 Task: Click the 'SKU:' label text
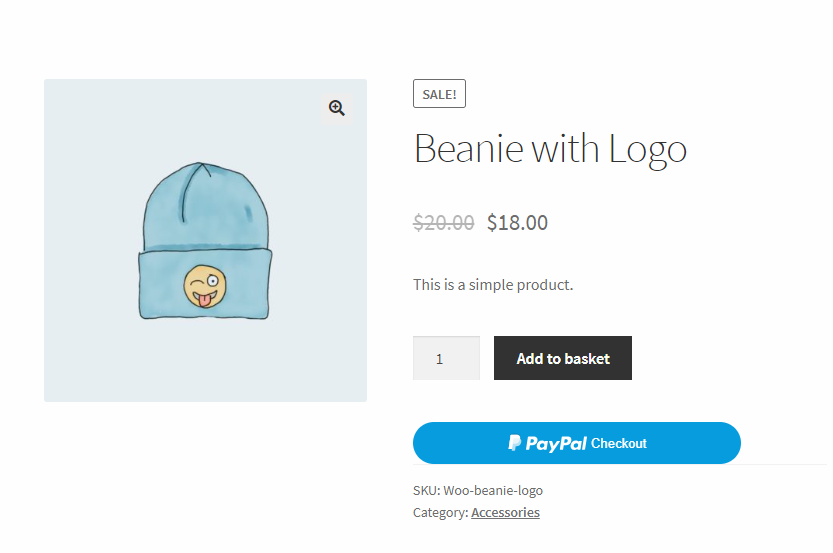click(426, 491)
